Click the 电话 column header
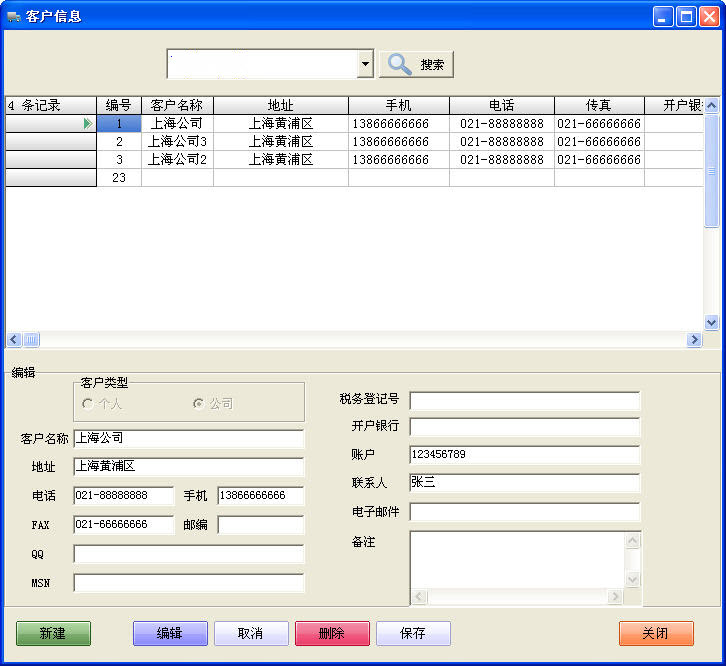The height and width of the screenshot is (666, 726). (x=501, y=105)
